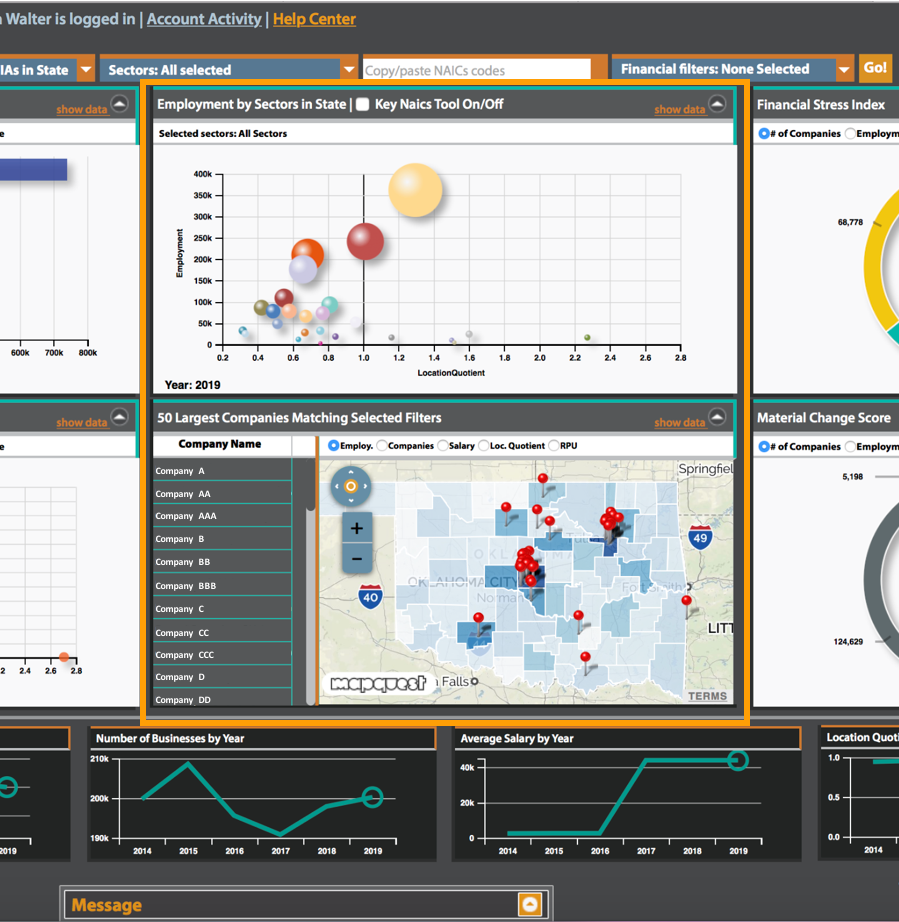Click the MapQuest logo on the map
This screenshot has width=899, height=922.
(379, 683)
